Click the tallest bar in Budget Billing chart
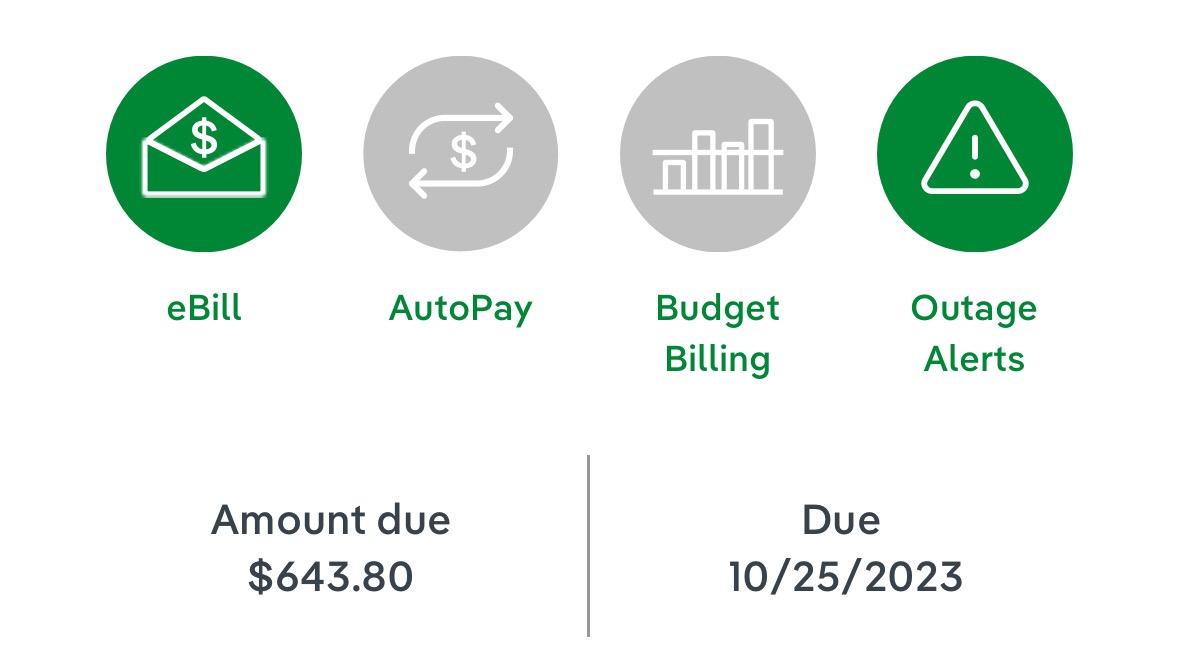This screenshot has width=1179, height=666. (x=762, y=153)
